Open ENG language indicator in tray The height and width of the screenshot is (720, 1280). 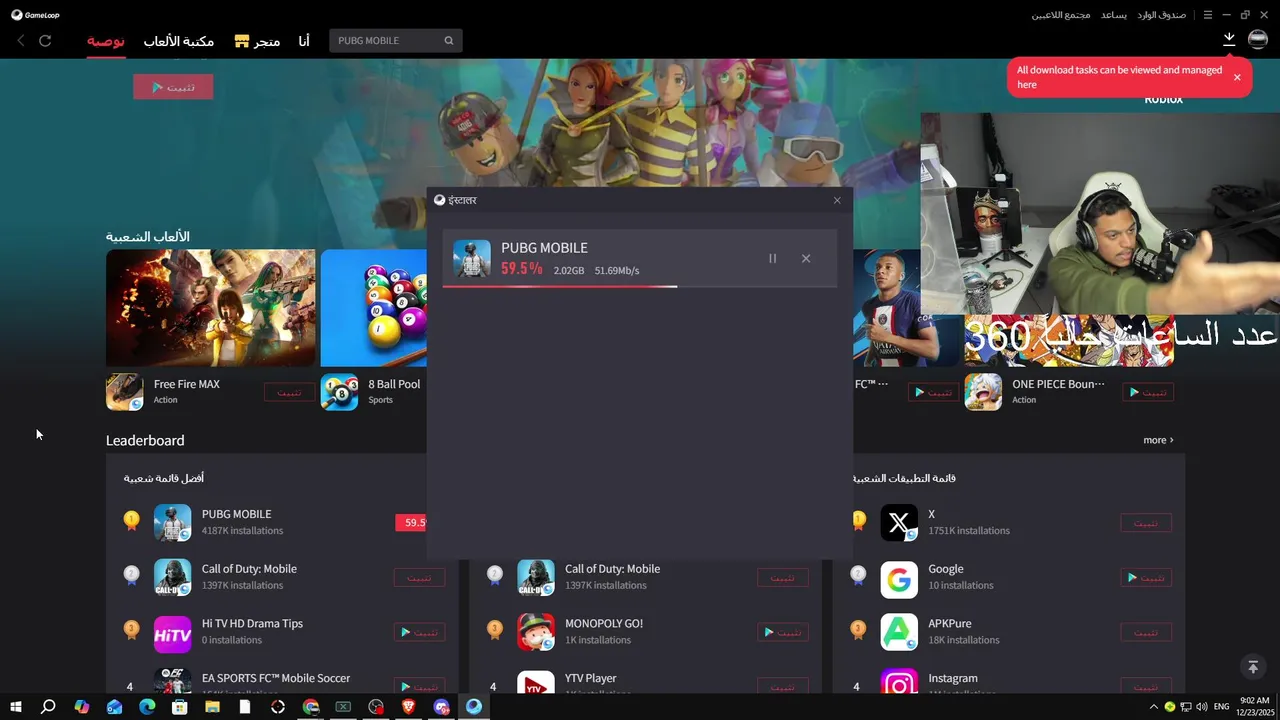1221,707
